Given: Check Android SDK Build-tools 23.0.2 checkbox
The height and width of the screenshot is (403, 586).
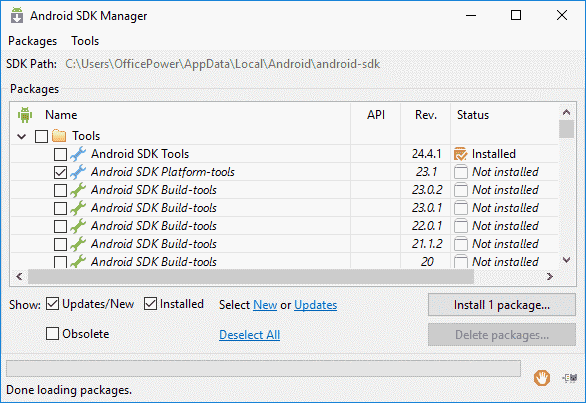Looking at the screenshot, I should coord(60,190).
